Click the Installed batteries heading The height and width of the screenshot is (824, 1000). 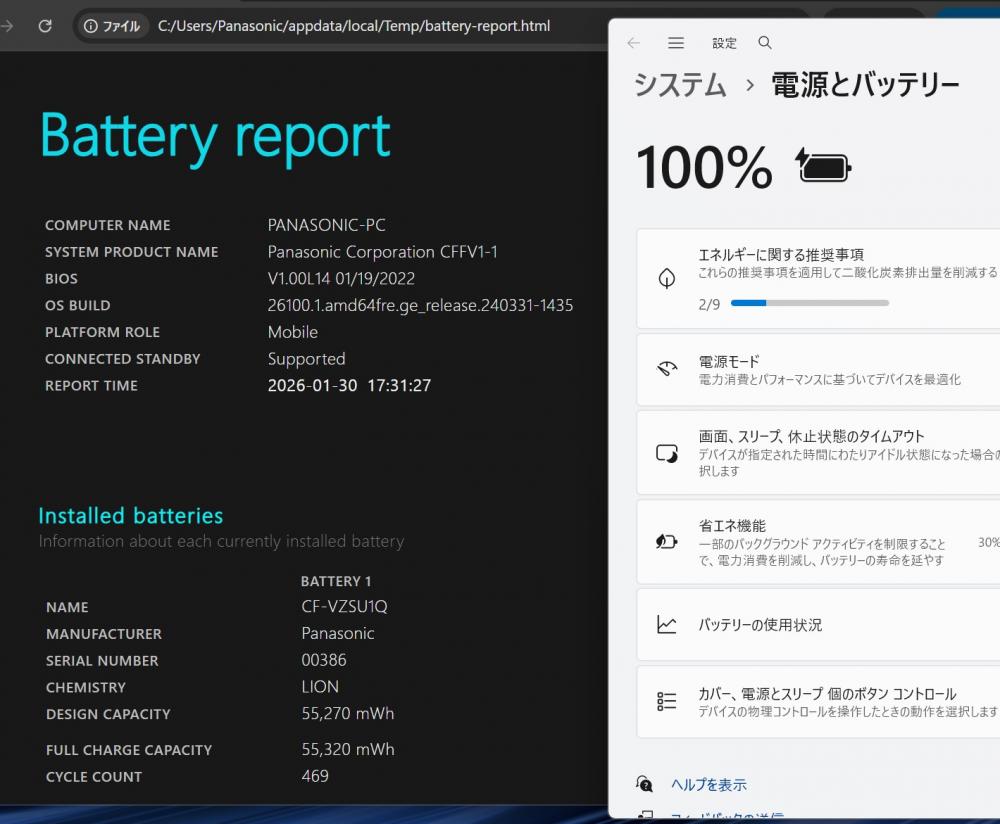point(131,515)
